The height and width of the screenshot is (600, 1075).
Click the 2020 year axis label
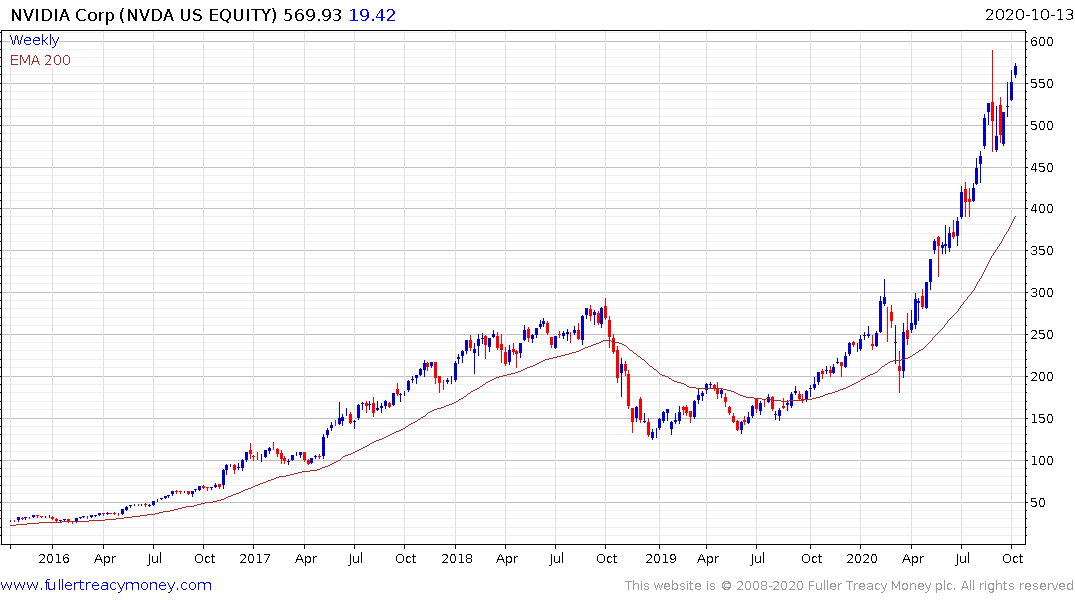pos(862,558)
